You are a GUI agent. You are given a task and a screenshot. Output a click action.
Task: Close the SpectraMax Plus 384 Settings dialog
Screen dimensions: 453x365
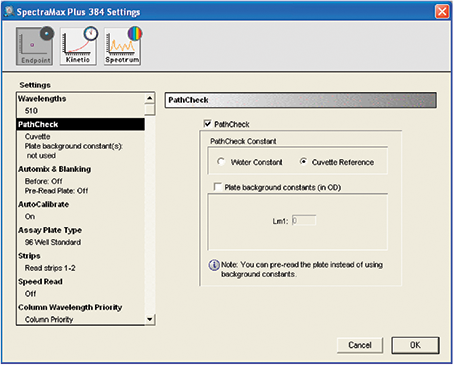click(442, 12)
